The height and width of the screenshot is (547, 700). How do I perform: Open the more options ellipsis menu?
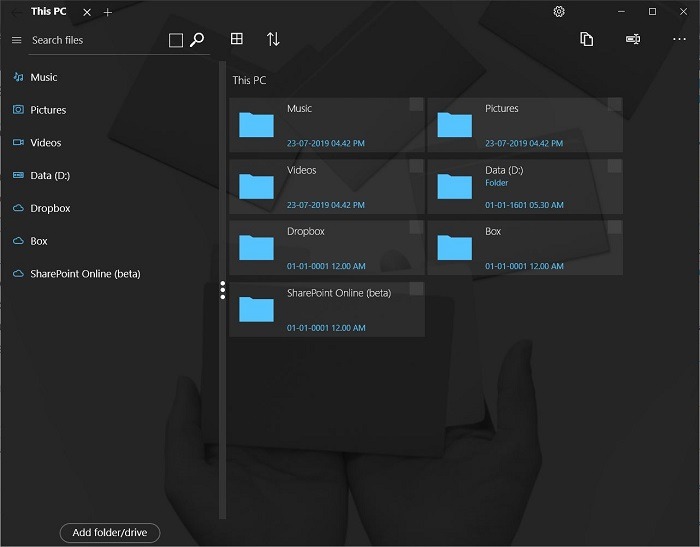(679, 39)
